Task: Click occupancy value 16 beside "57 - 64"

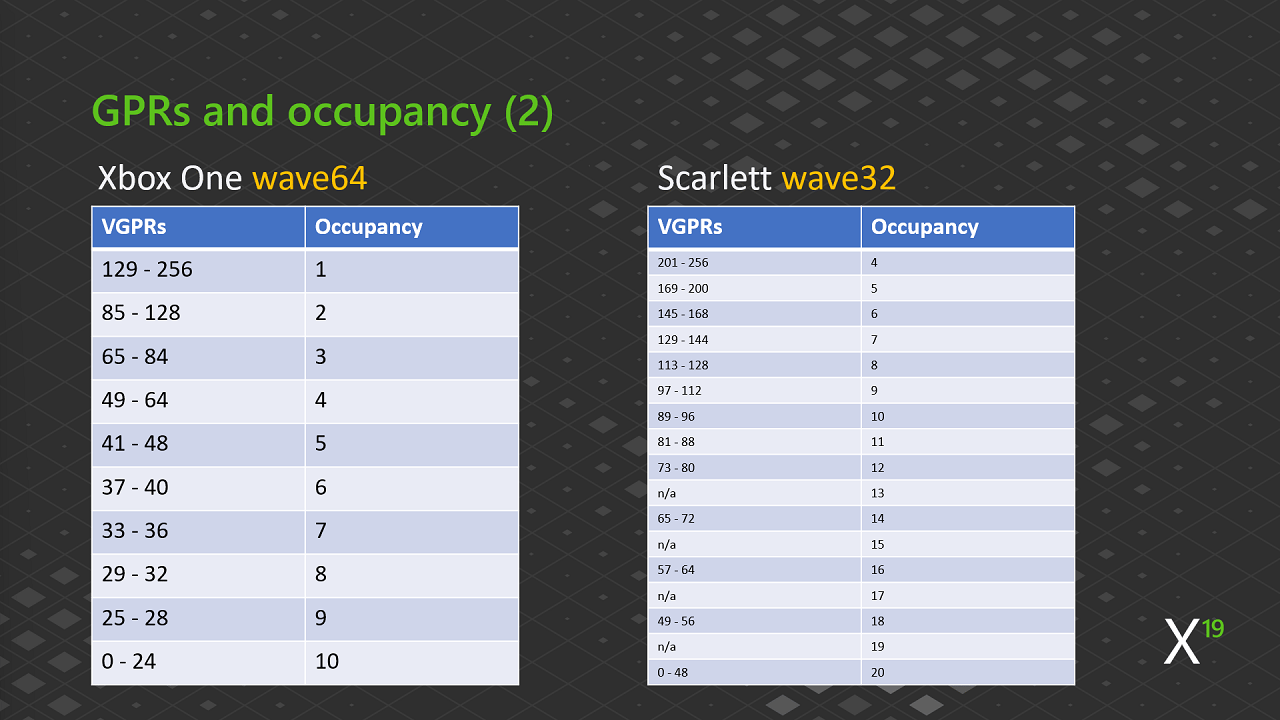Action: (x=968, y=570)
